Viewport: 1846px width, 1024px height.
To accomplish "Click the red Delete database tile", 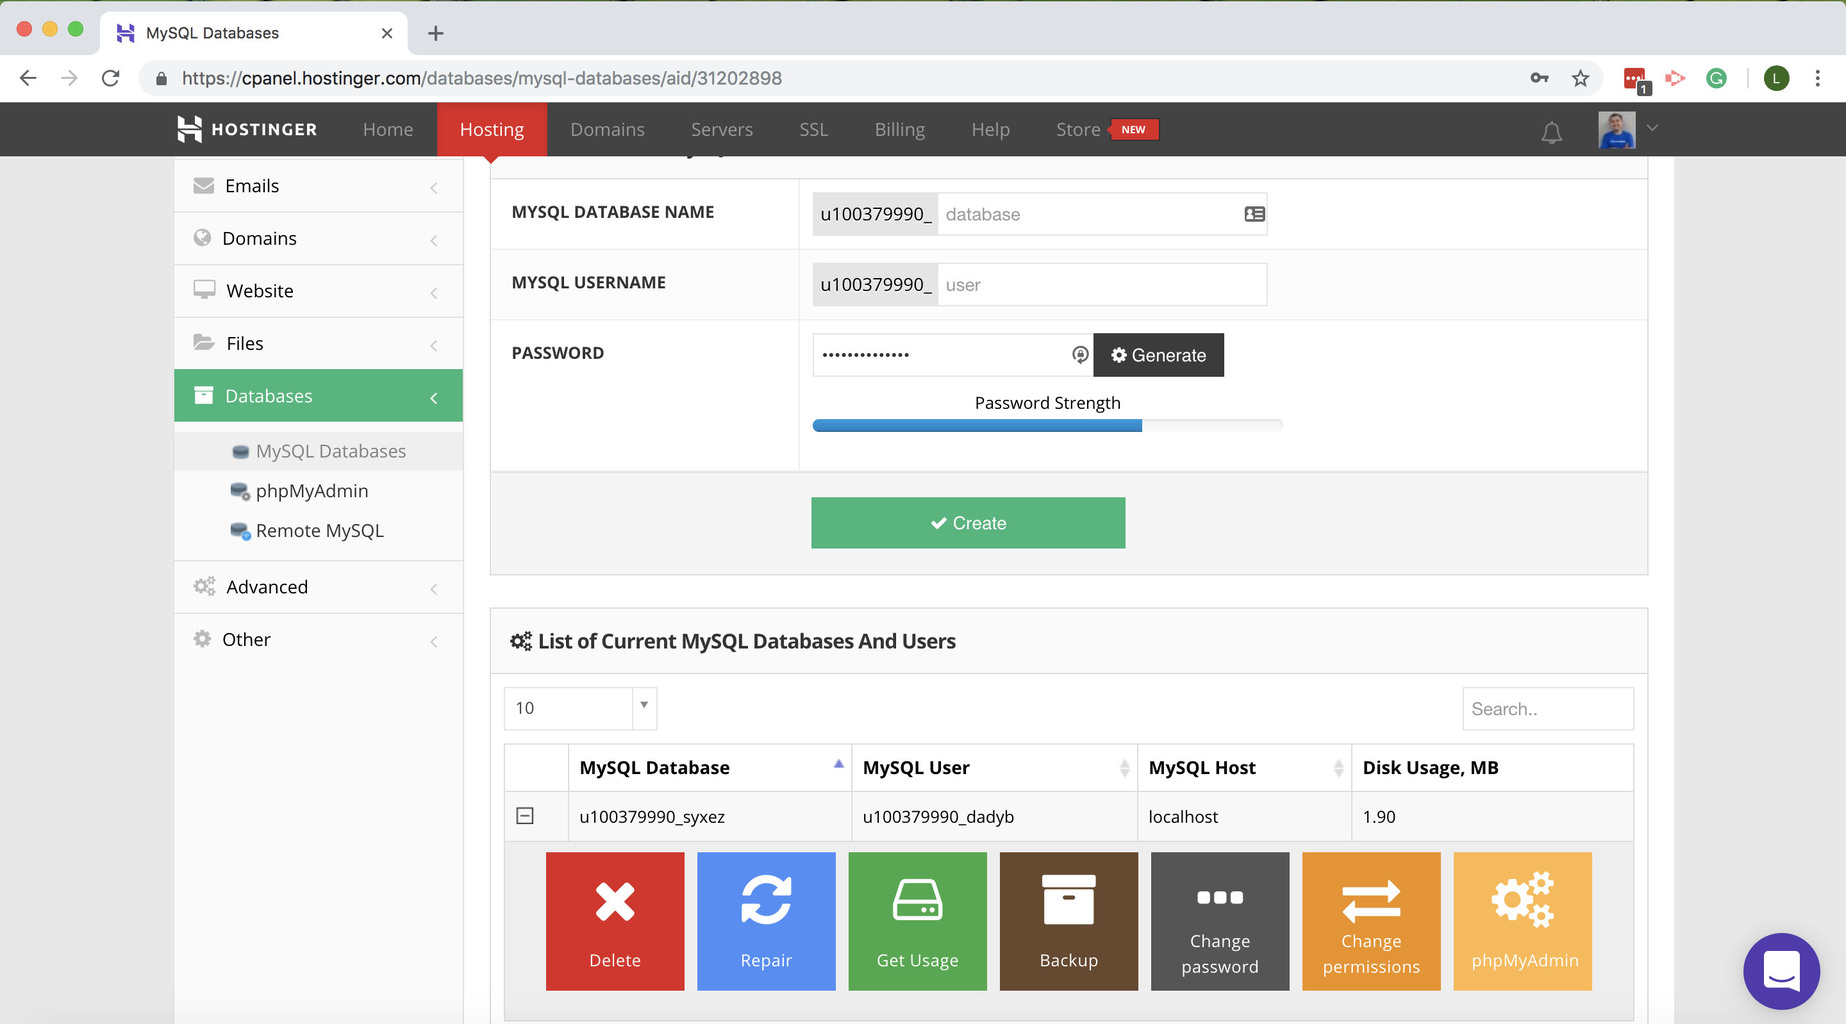I will tap(614, 921).
